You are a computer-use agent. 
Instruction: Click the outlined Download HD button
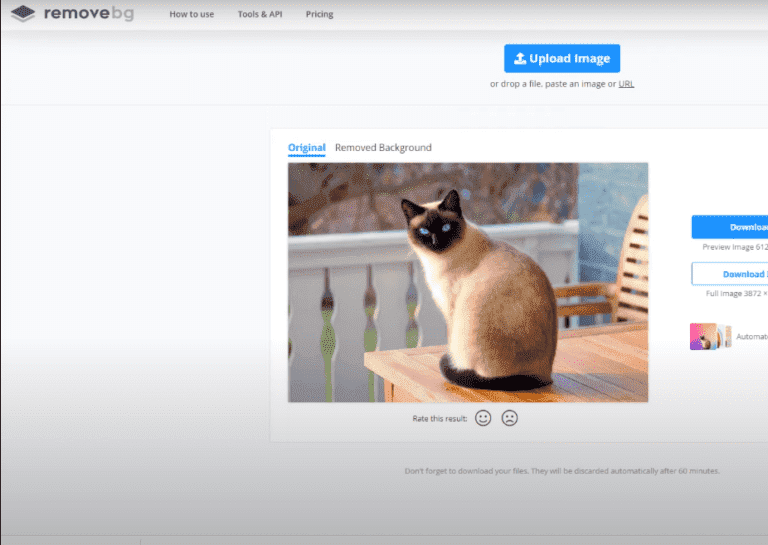tap(730, 274)
